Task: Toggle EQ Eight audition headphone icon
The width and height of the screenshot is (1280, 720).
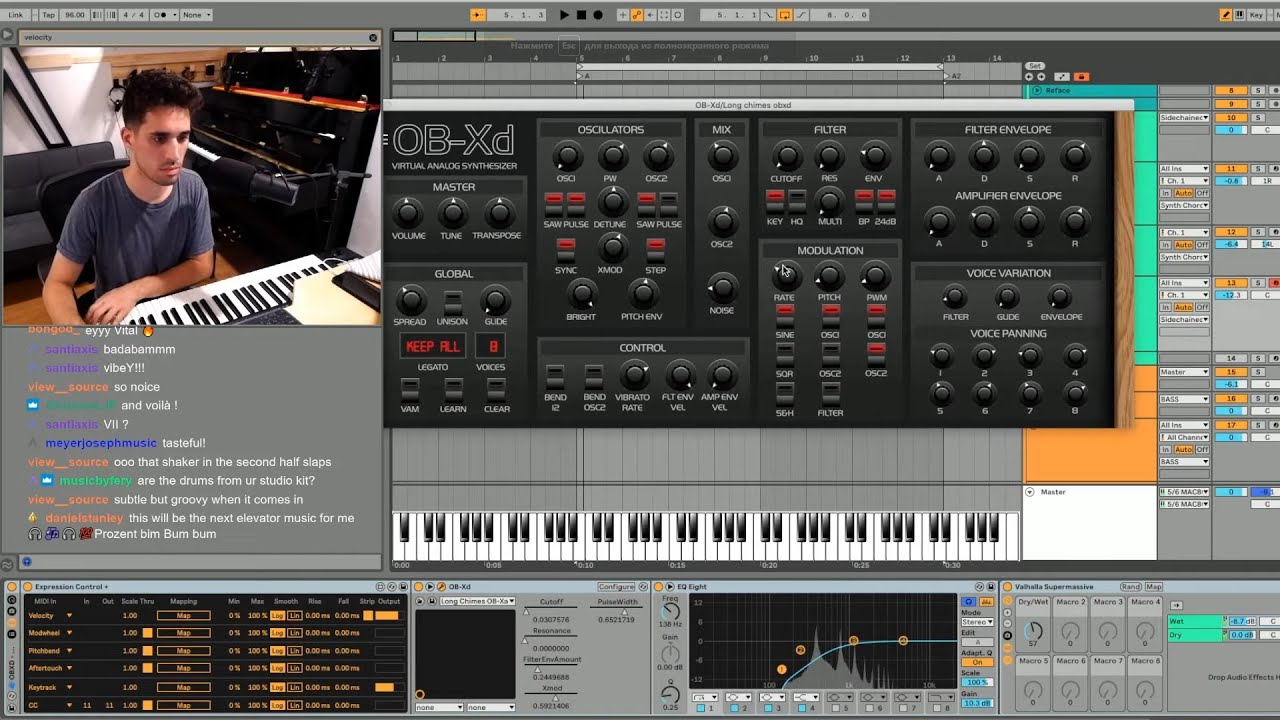Action: point(968,601)
